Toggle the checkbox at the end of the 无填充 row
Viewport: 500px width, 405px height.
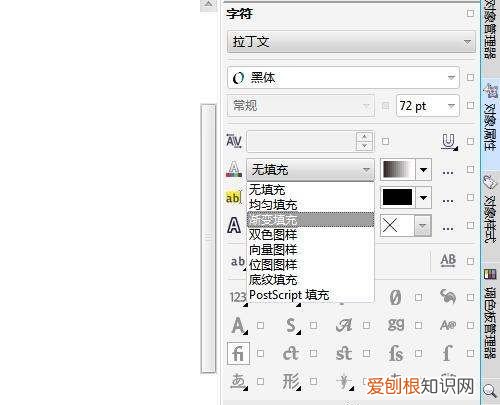click(470, 169)
